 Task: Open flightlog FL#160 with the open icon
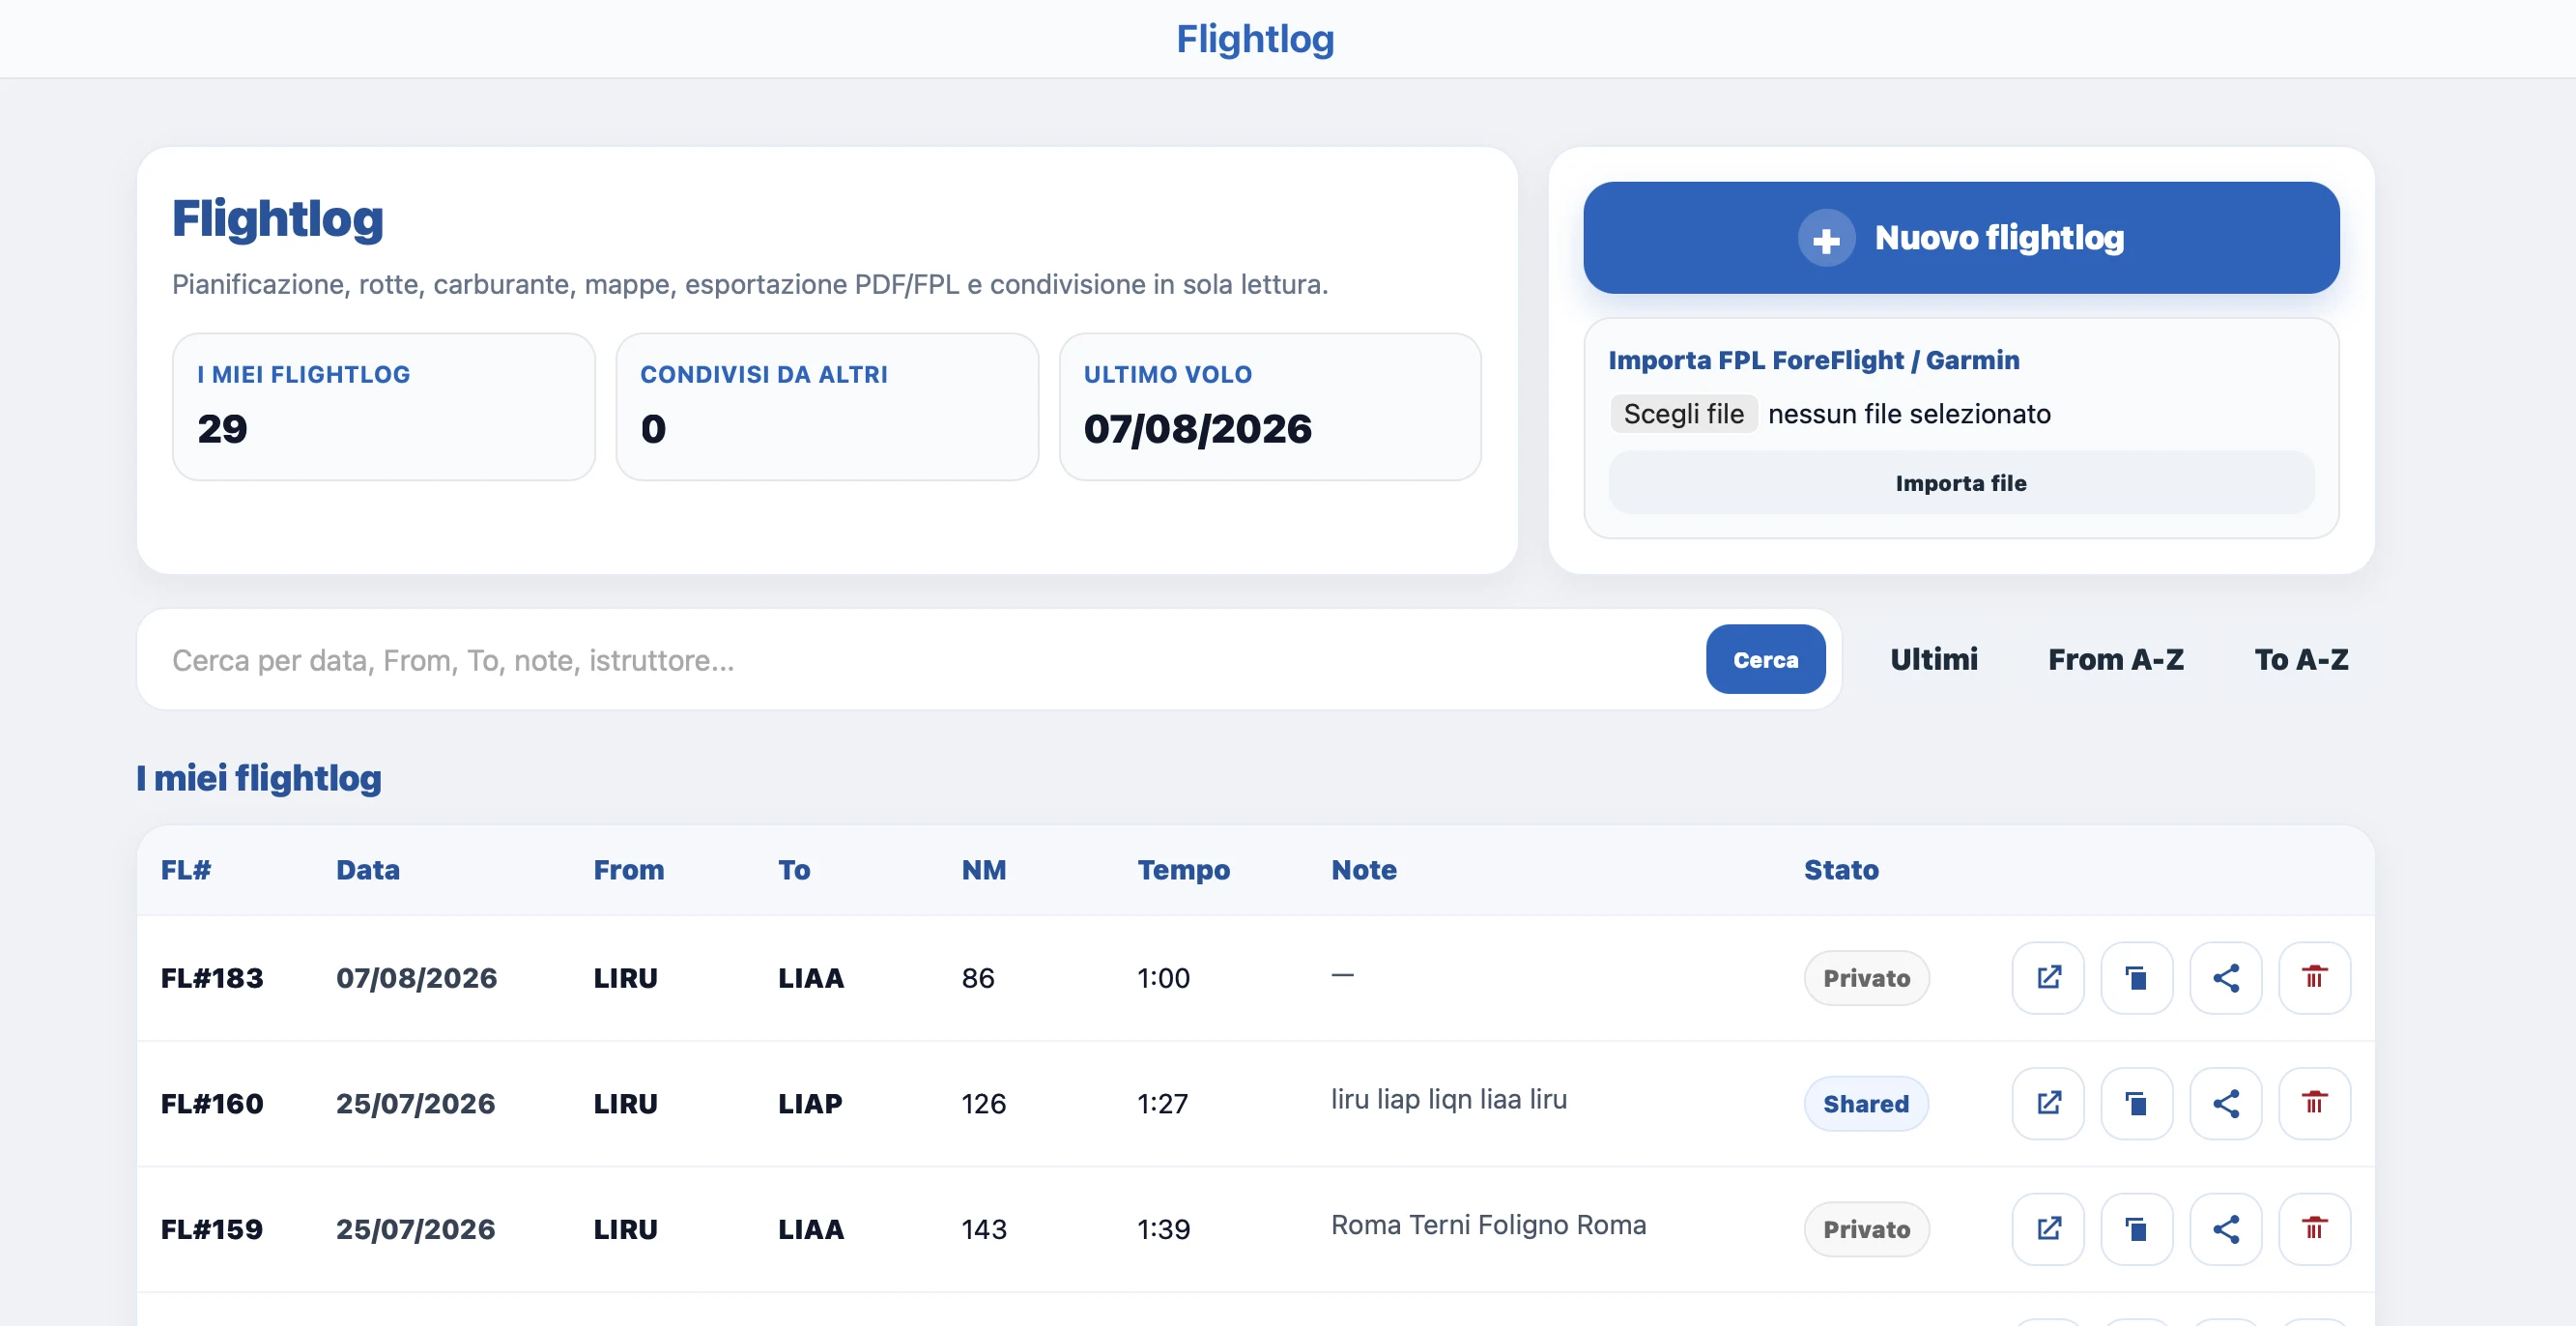coord(2047,1103)
